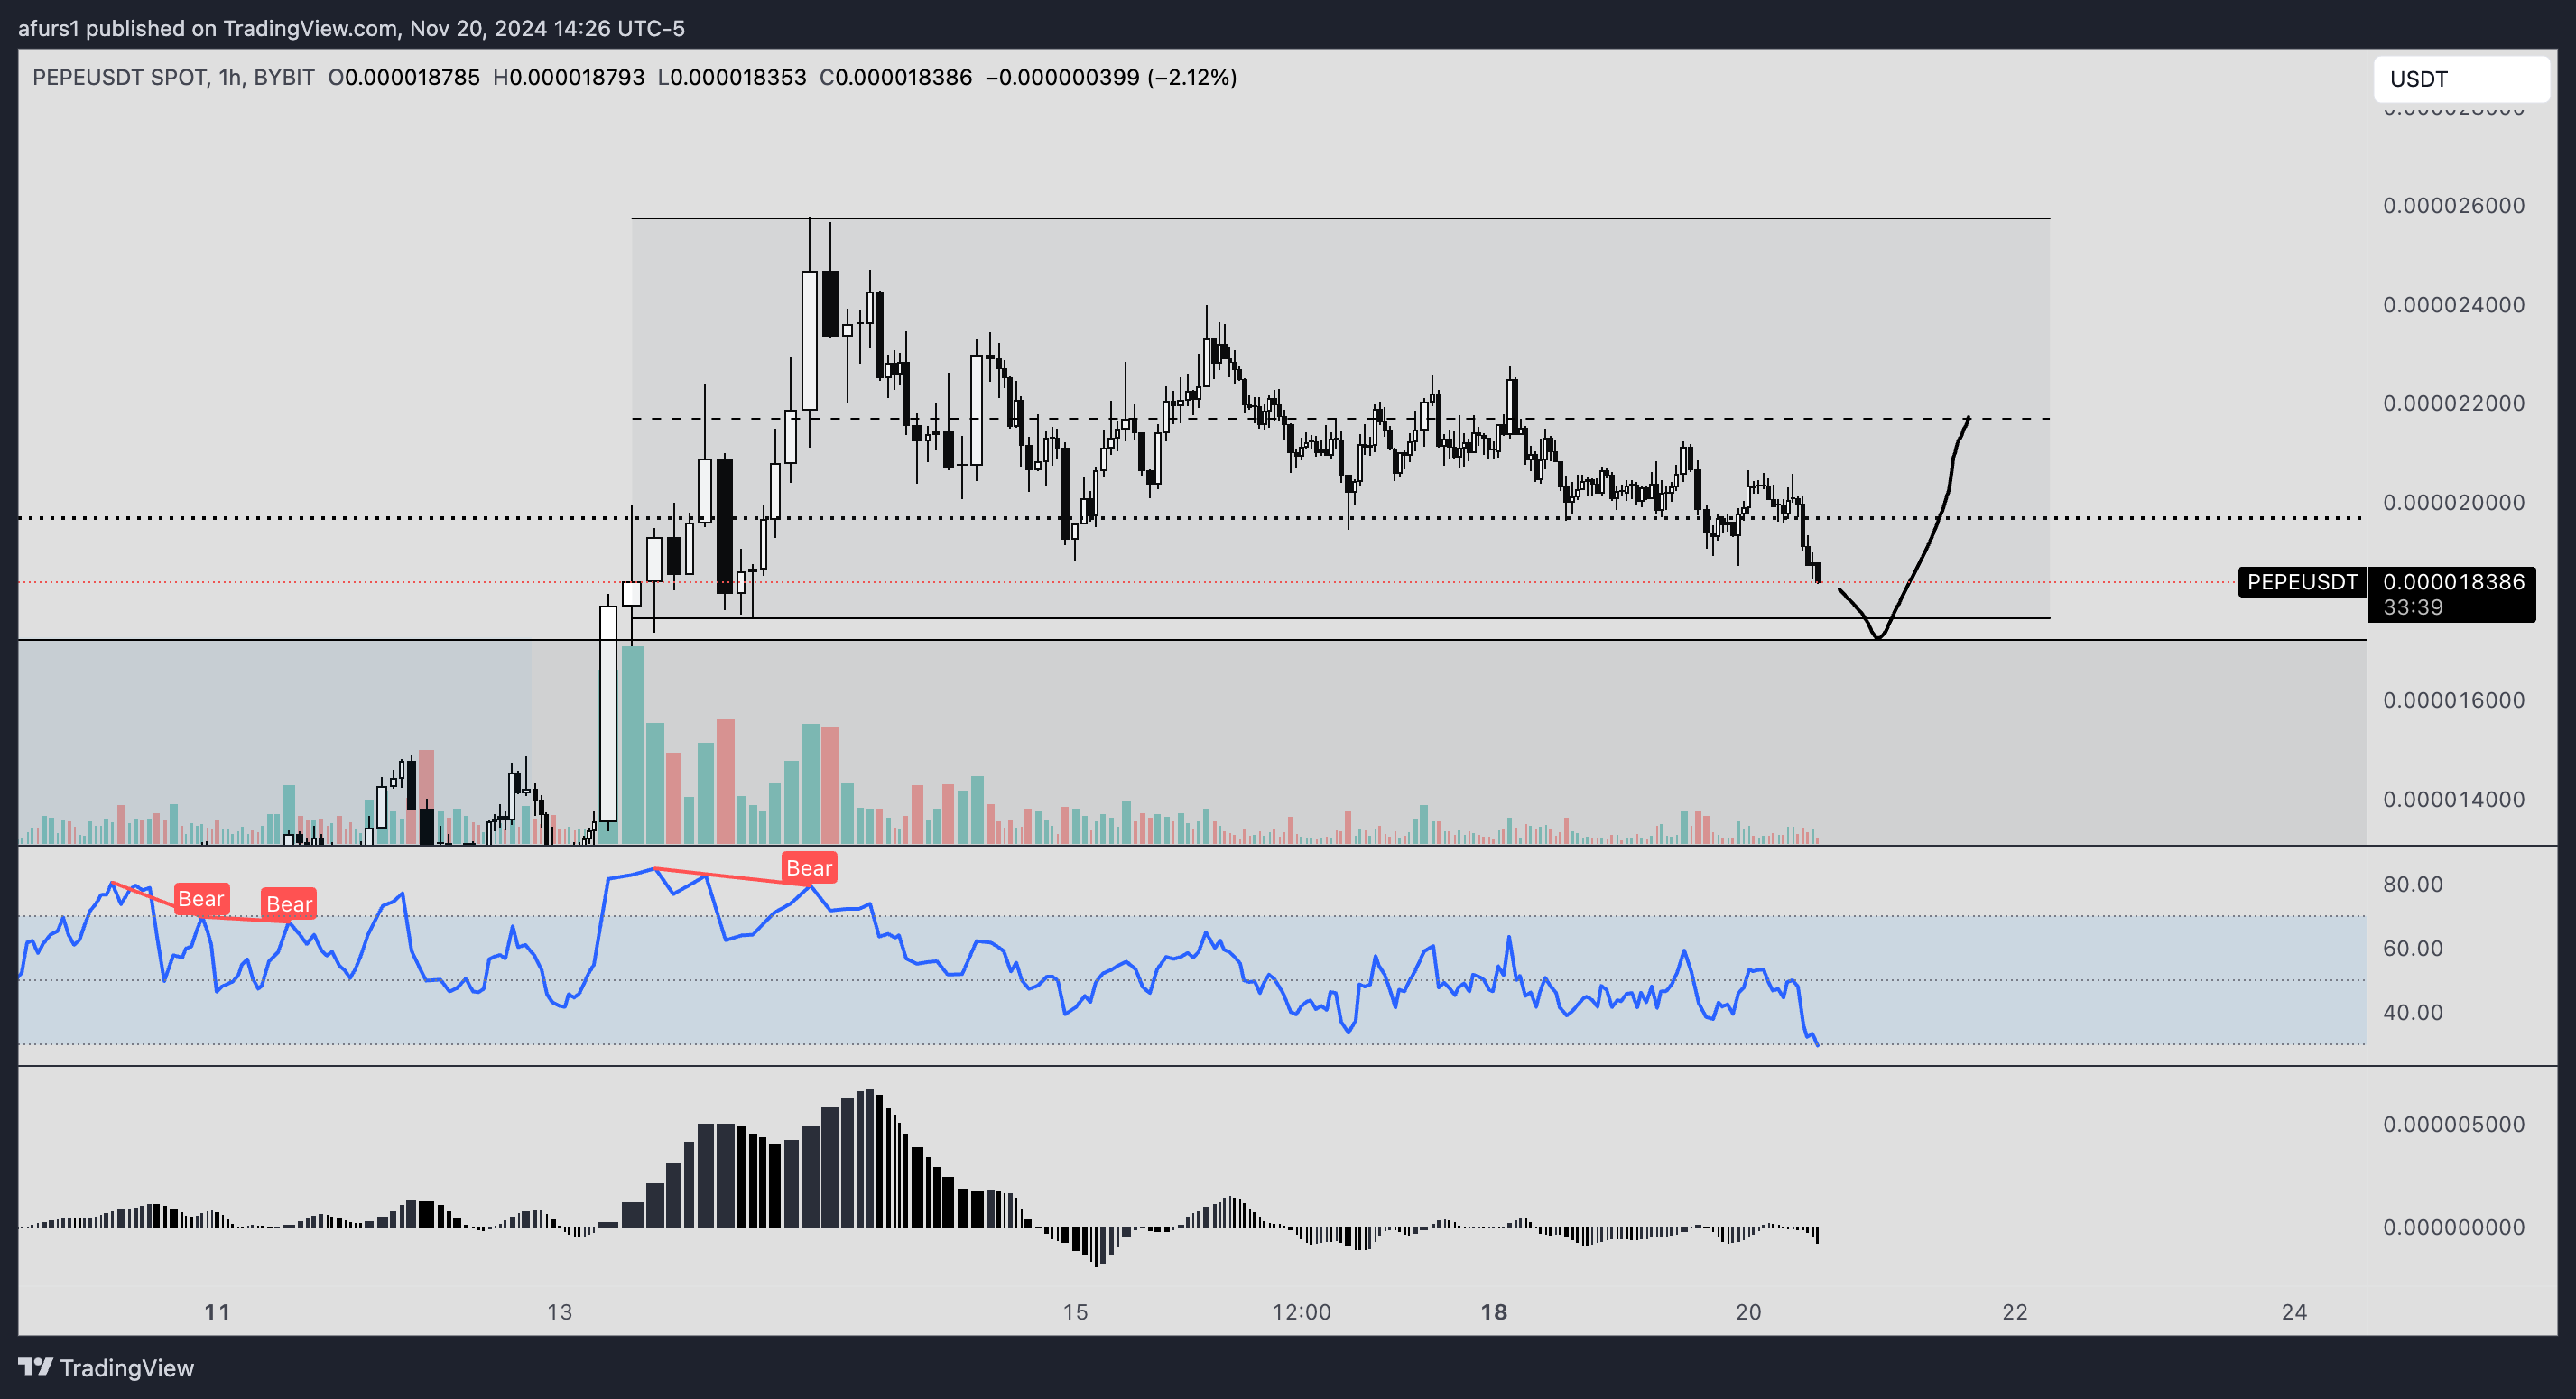
Task: Click the first Bear label on RSI
Action: [201, 899]
